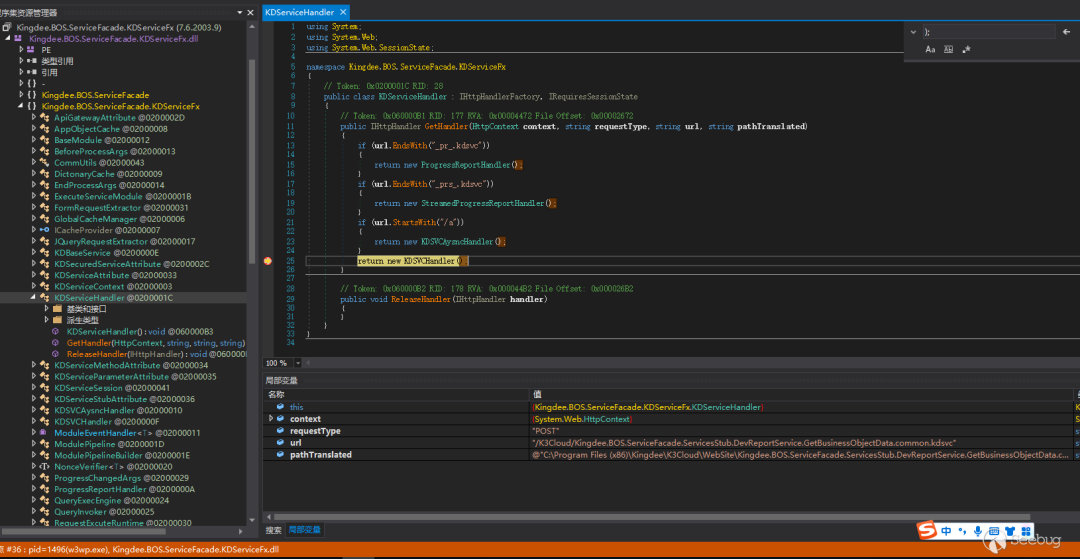This screenshot has height=559, width=1080.
Task: Expand the PE node
Action: click(21, 50)
